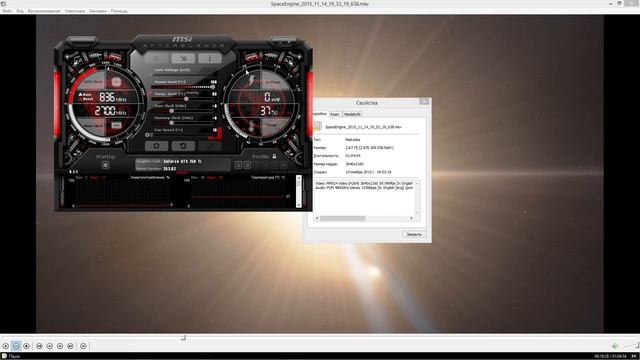The height and width of the screenshot is (360, 640).
Task: Click the horizontal scrollbar in Свойства info box
Action: click(363, 218)
